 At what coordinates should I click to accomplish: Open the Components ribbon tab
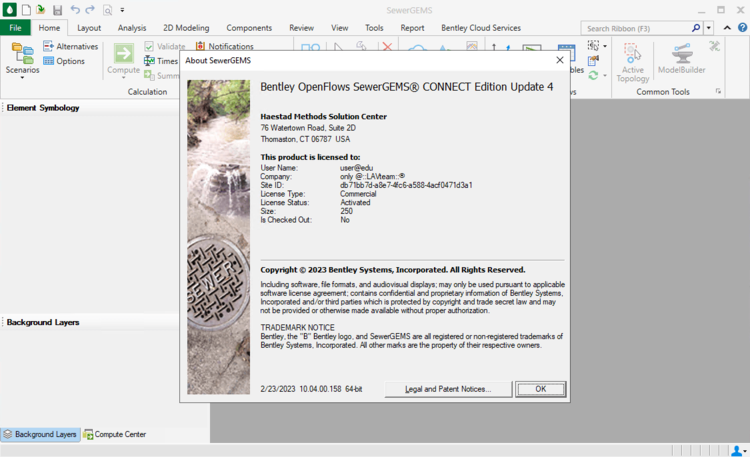coord(249,28)
